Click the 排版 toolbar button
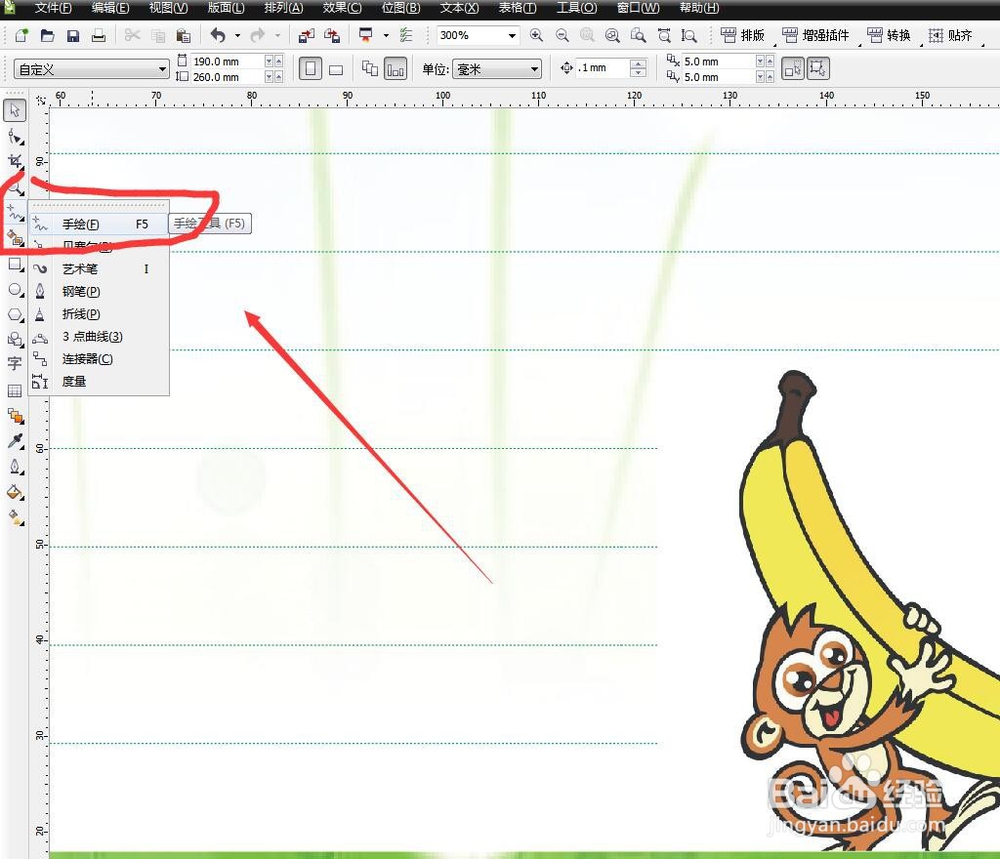 tap(743, 35)
